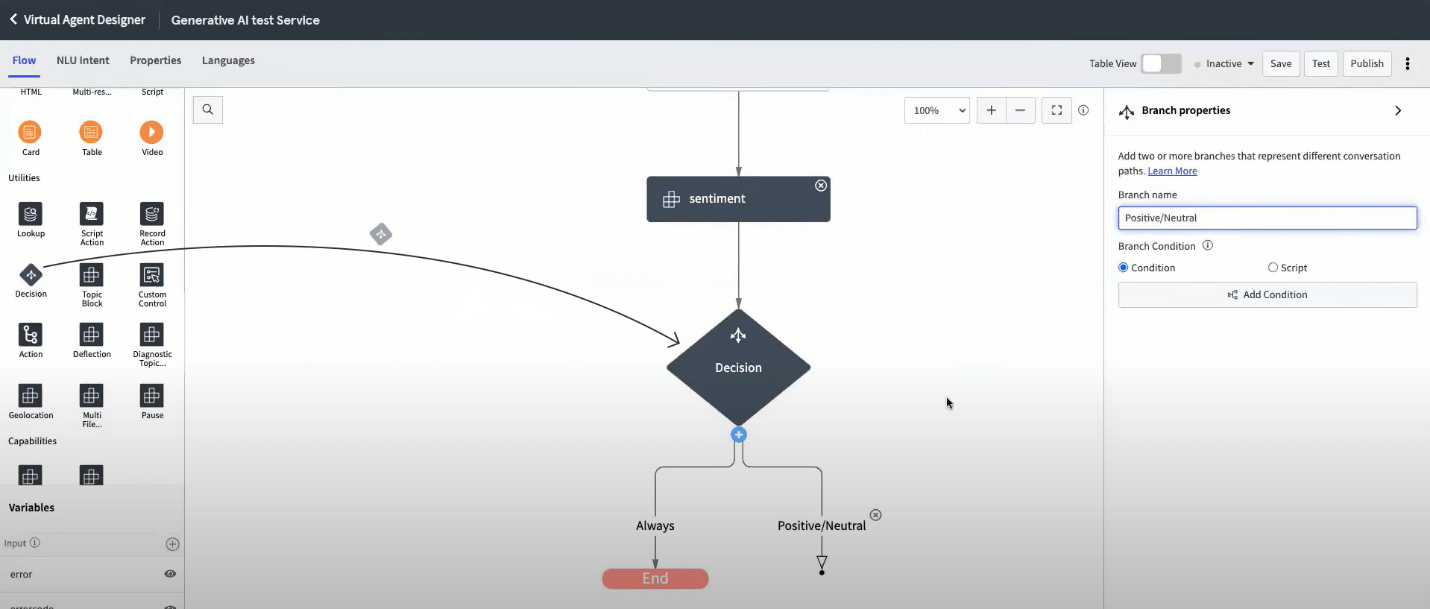This screenshot has width=1430, height=609.
Task: Select the Table control icon
Action: click(91, 132)
